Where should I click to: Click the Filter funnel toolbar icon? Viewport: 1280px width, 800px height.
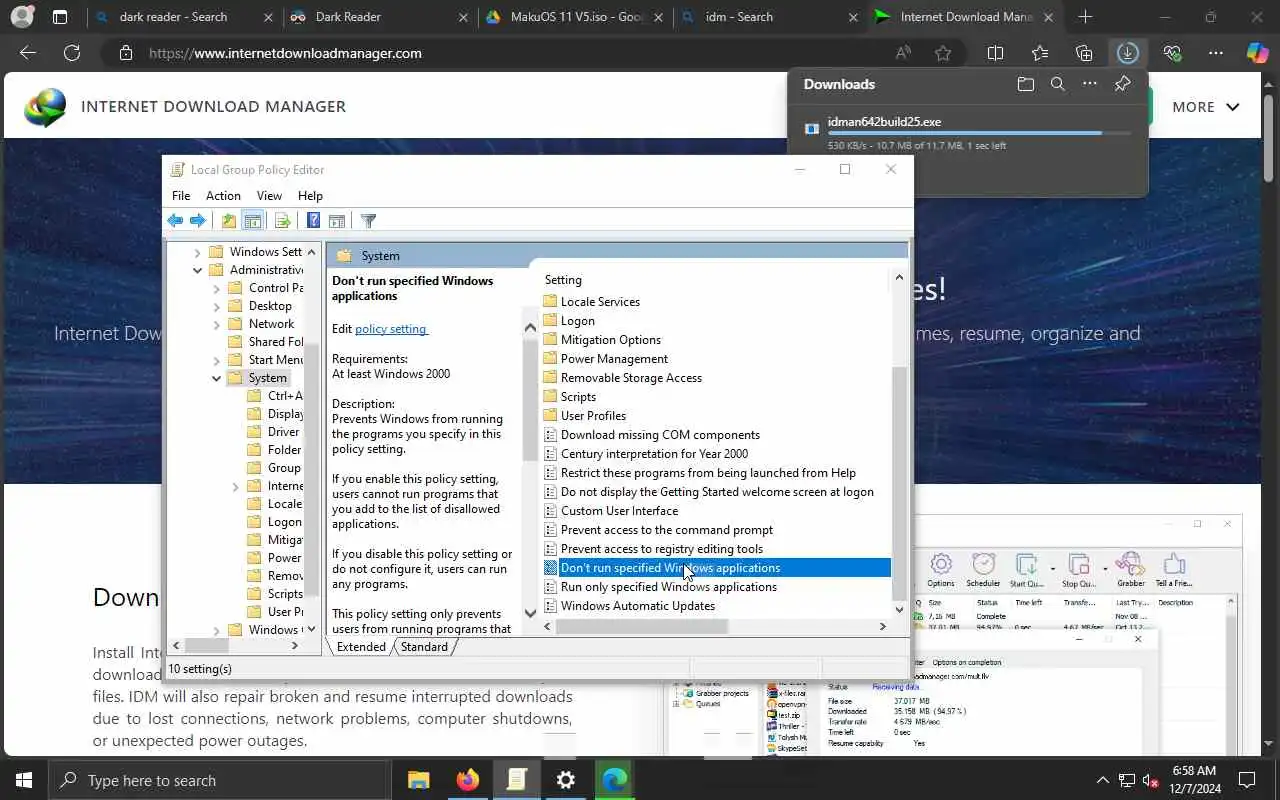(368, 221)
